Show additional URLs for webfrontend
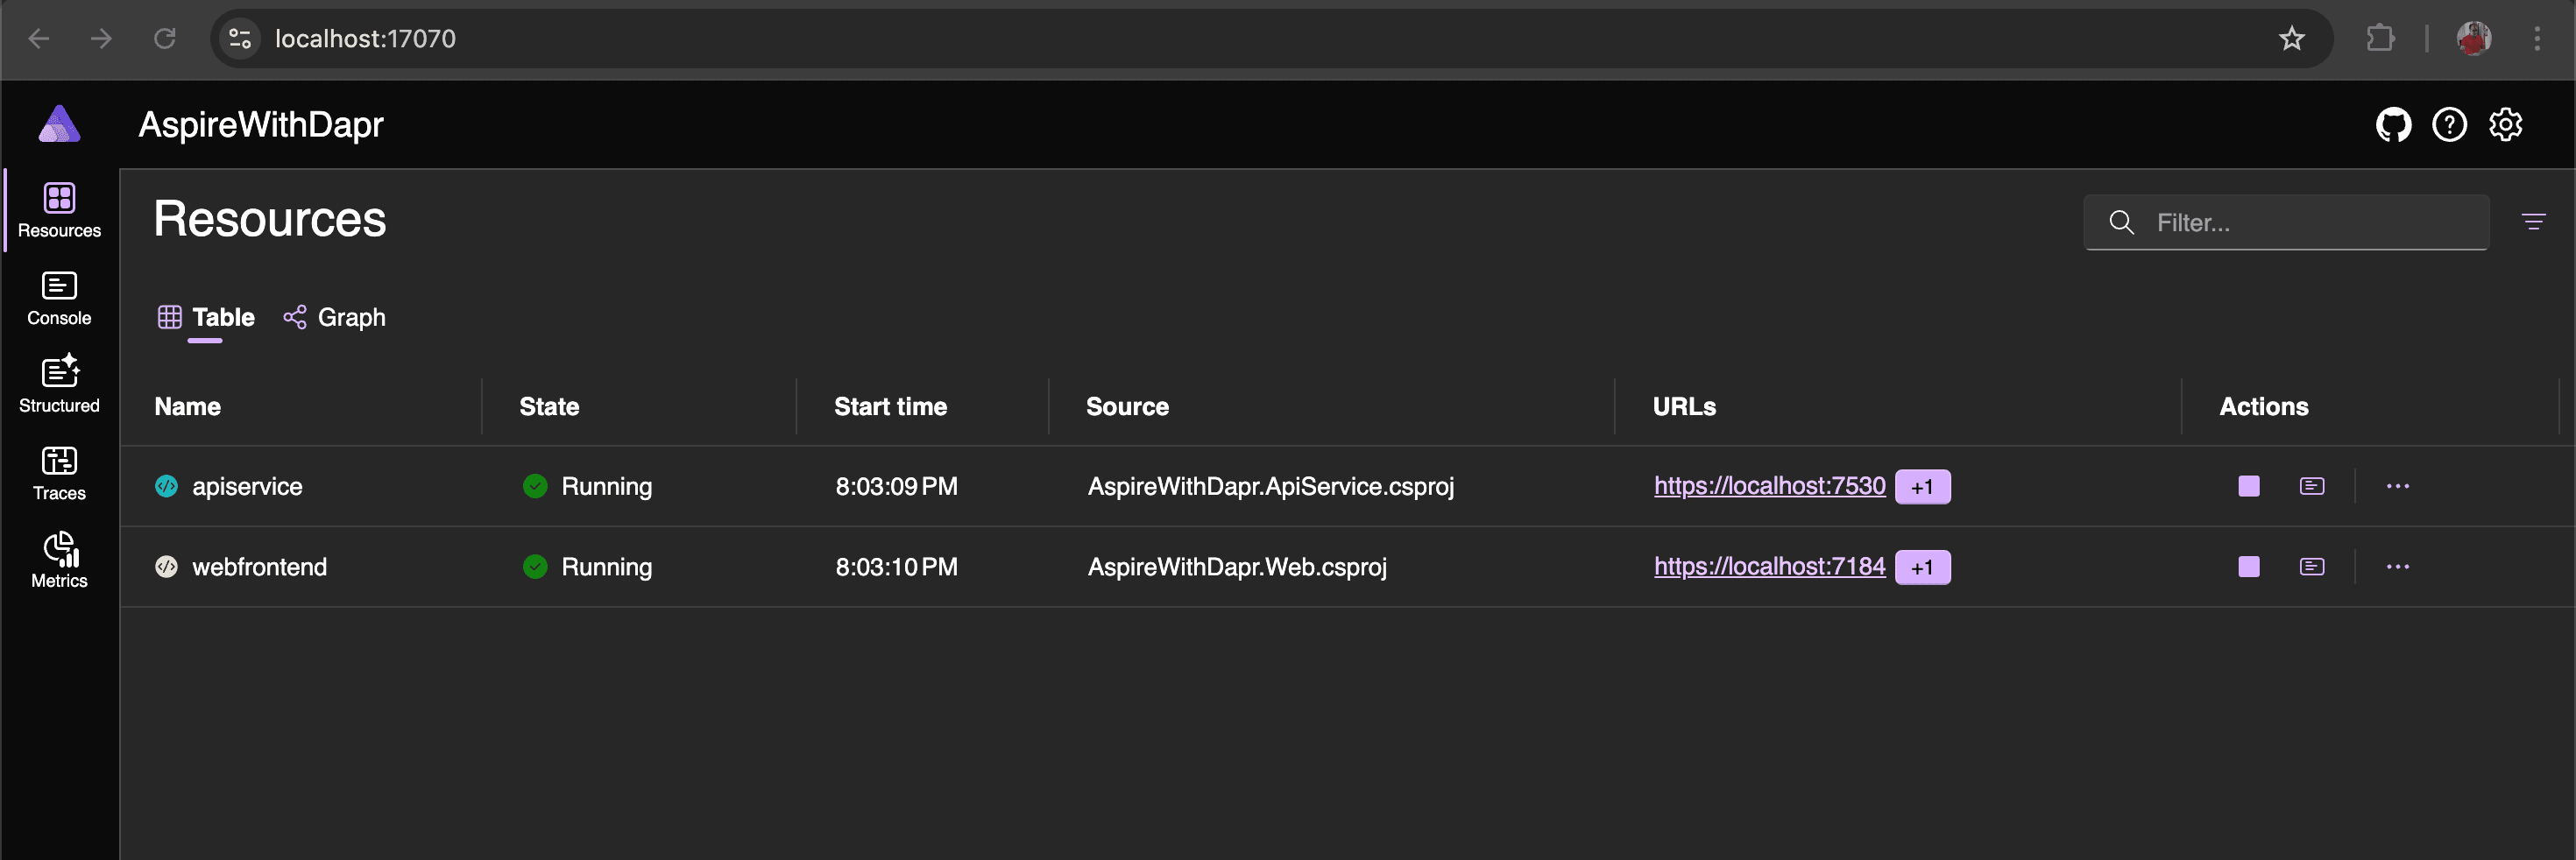Image resolution: width=2576 pixels, height=860 pixels. (1922, 568)
